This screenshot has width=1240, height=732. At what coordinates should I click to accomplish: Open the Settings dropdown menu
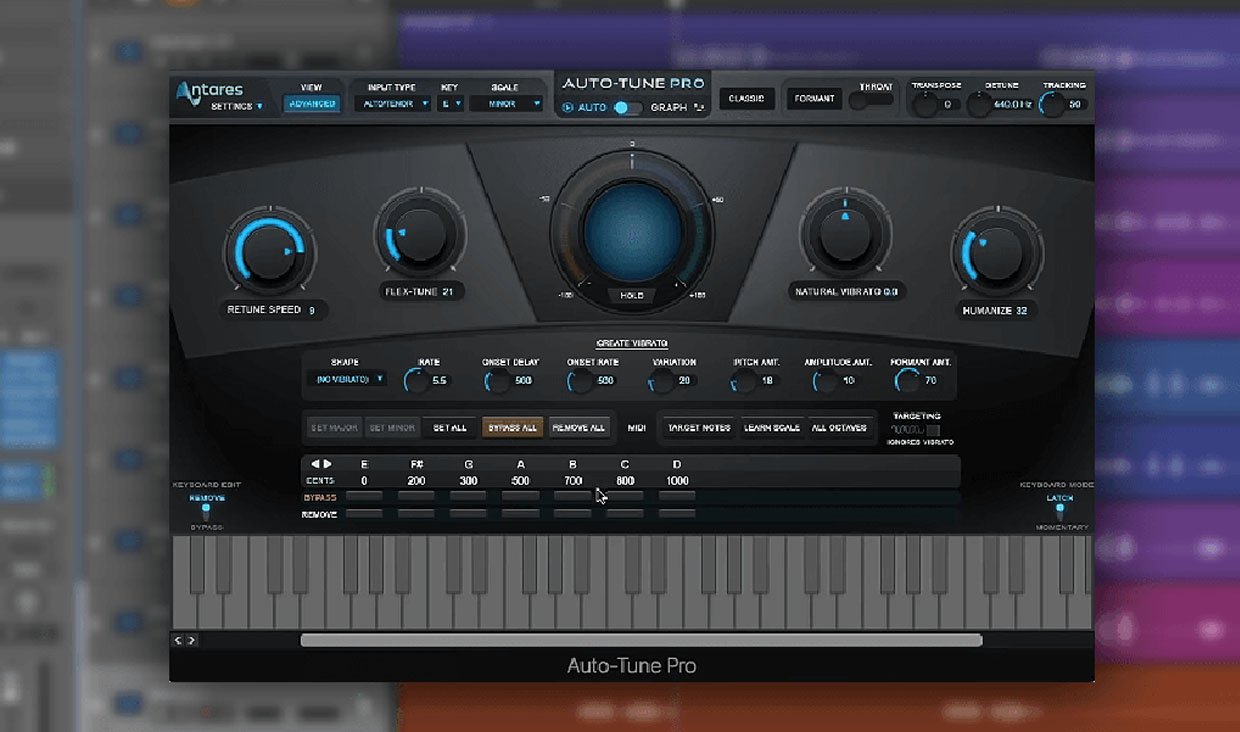[237, 106]
